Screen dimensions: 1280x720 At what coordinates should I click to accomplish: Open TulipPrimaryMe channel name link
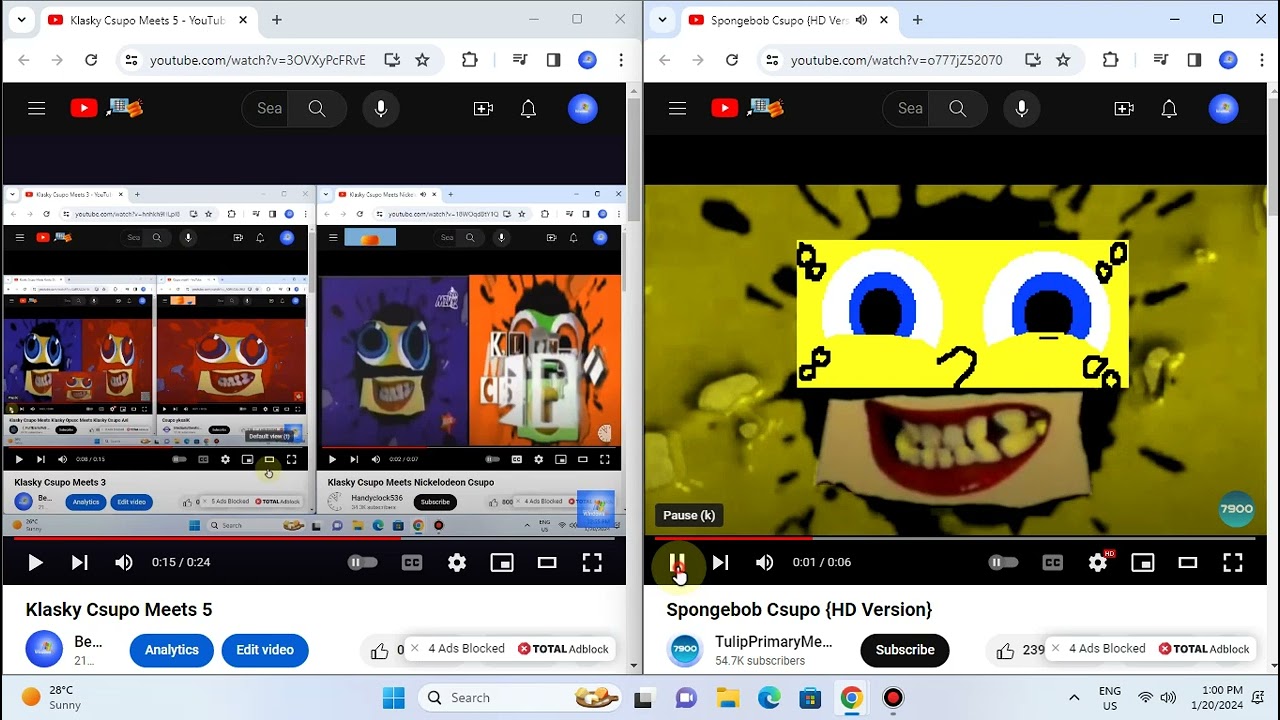[x=773, y=641]
